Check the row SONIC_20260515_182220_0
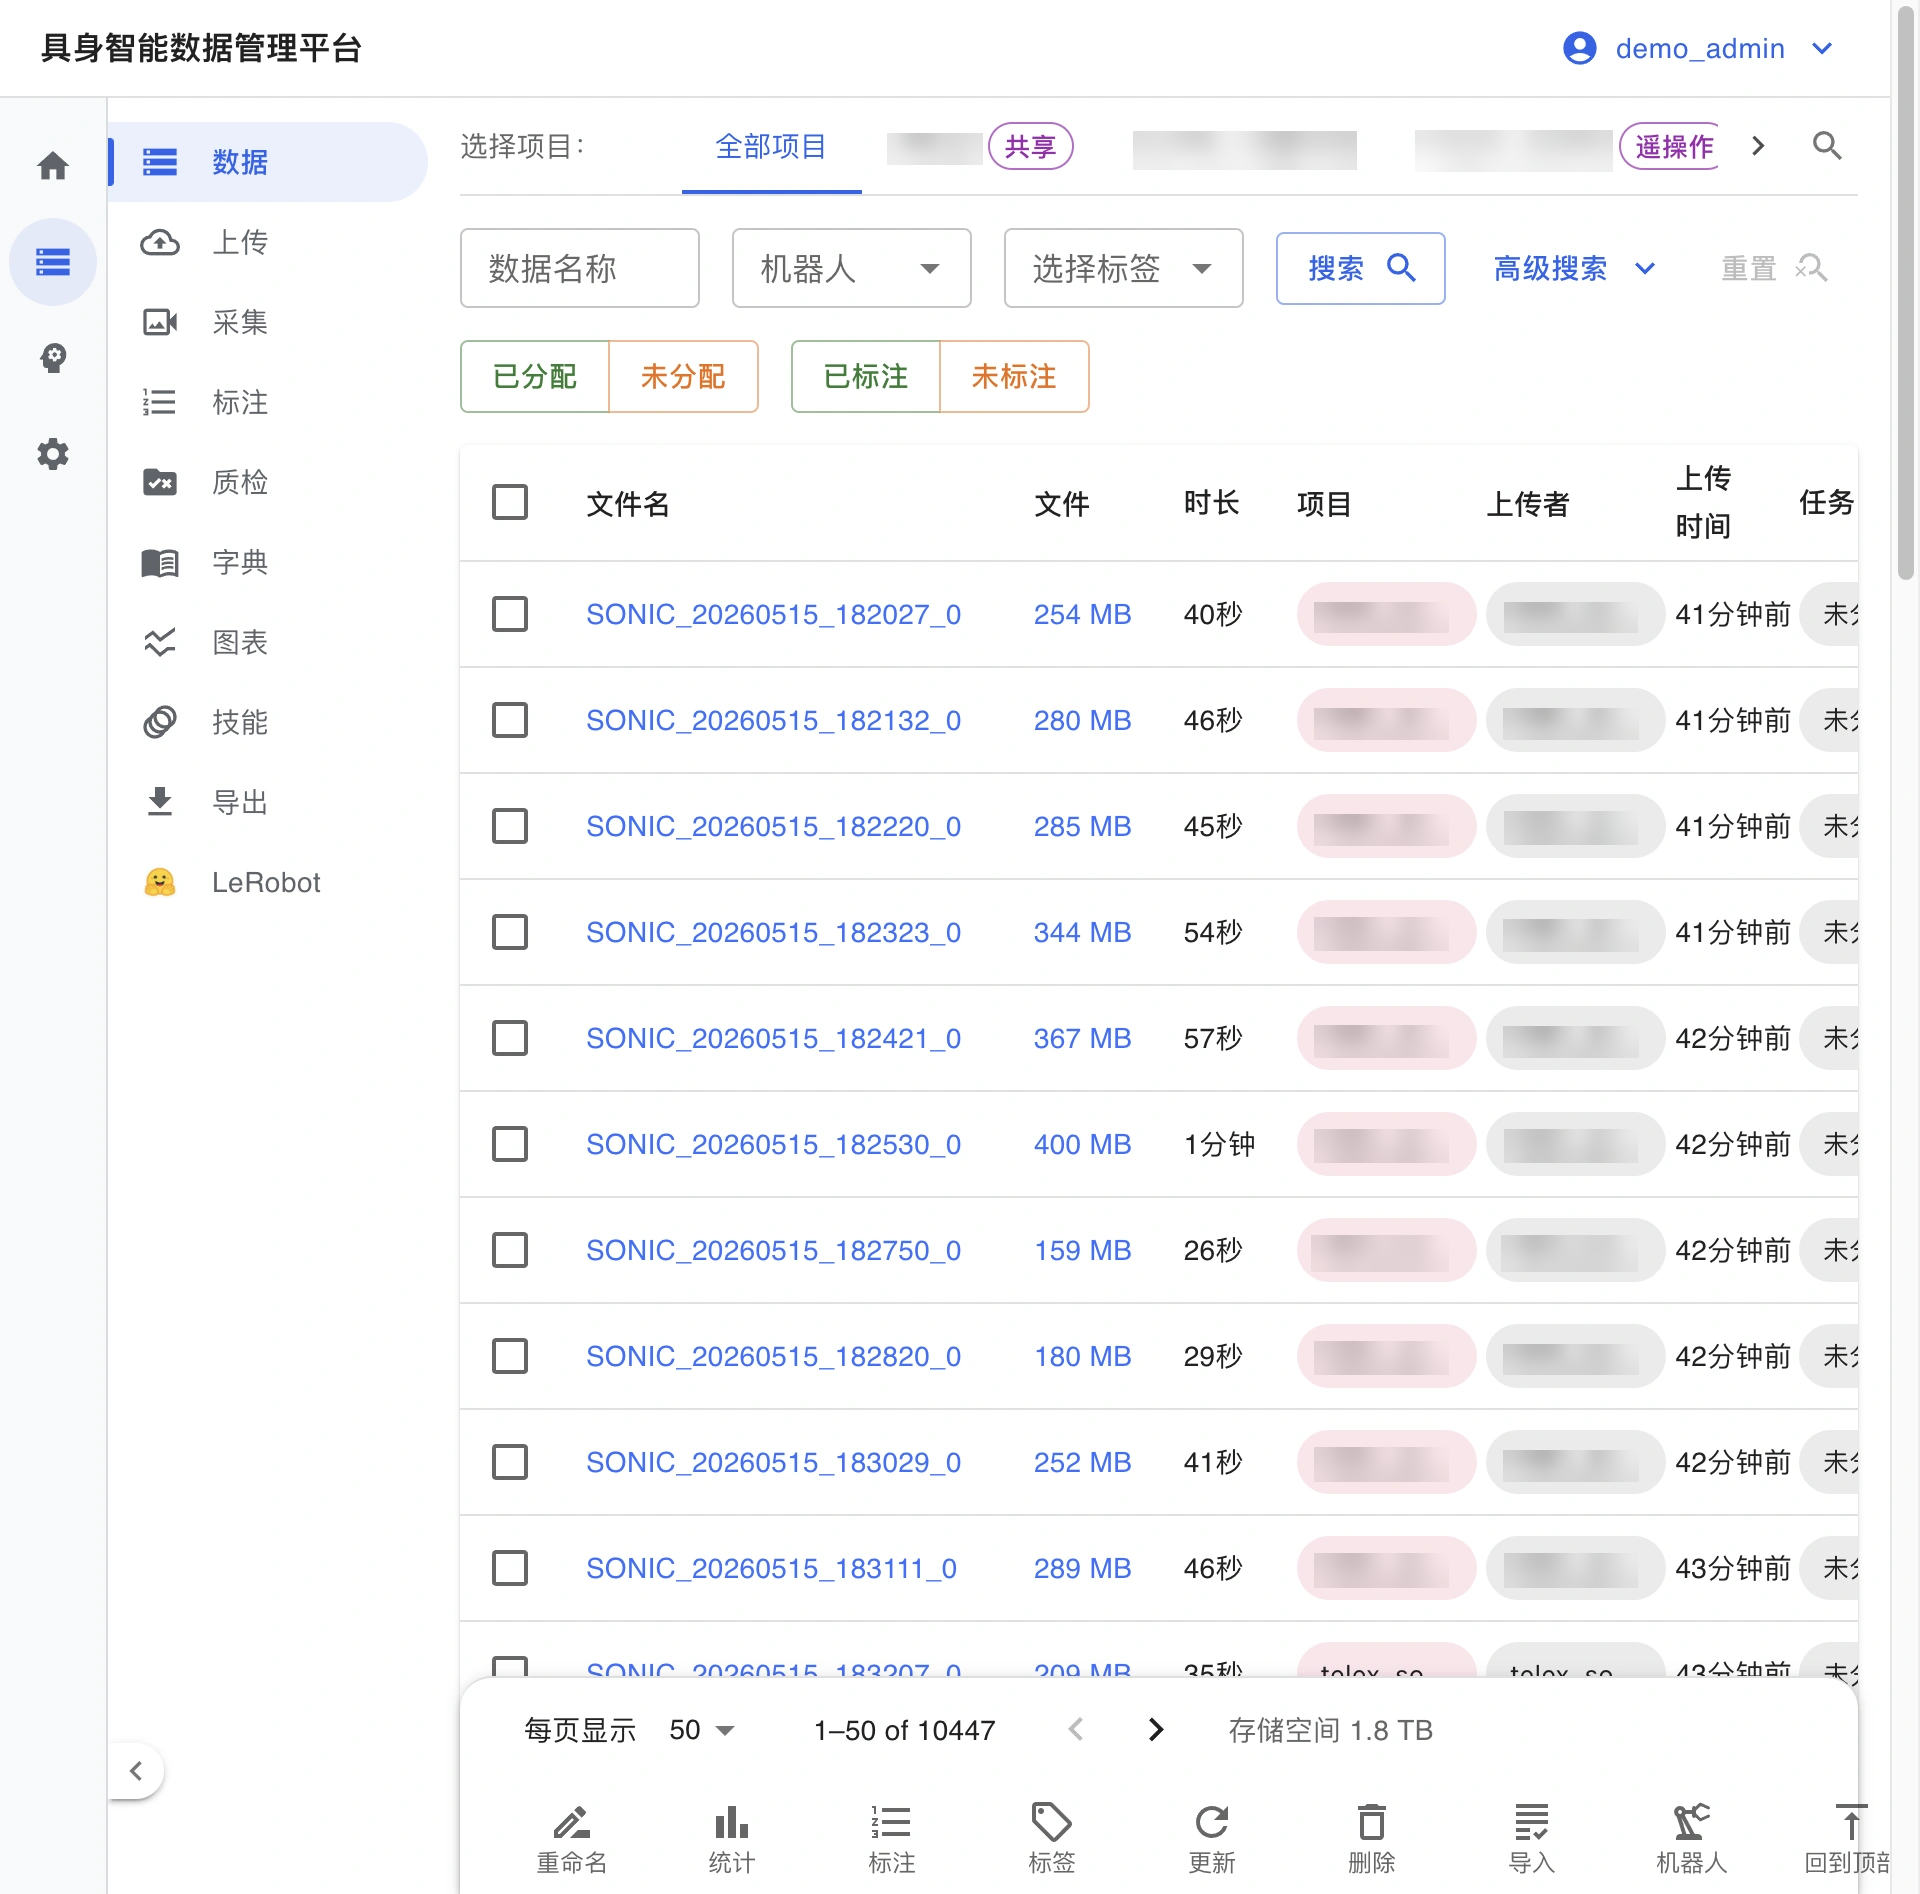Viewport: 1920px width, 1894px height. [510, 826]
